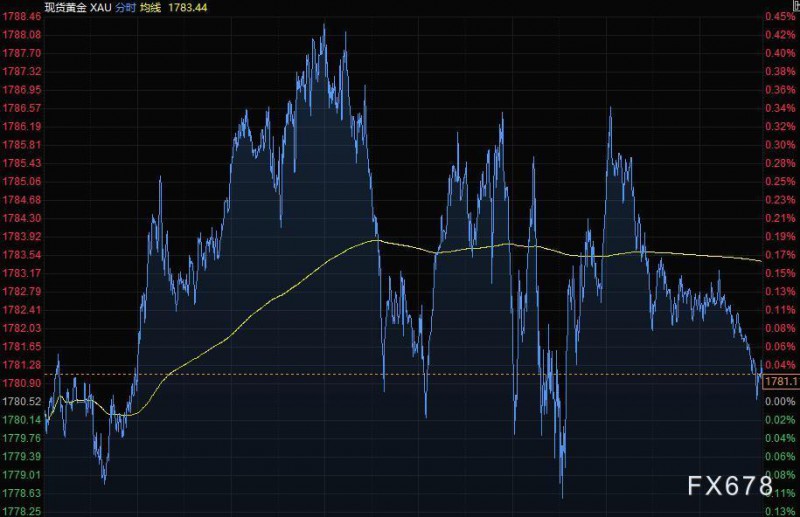Click the price axis label 1783.17

(x=21, y=273)
